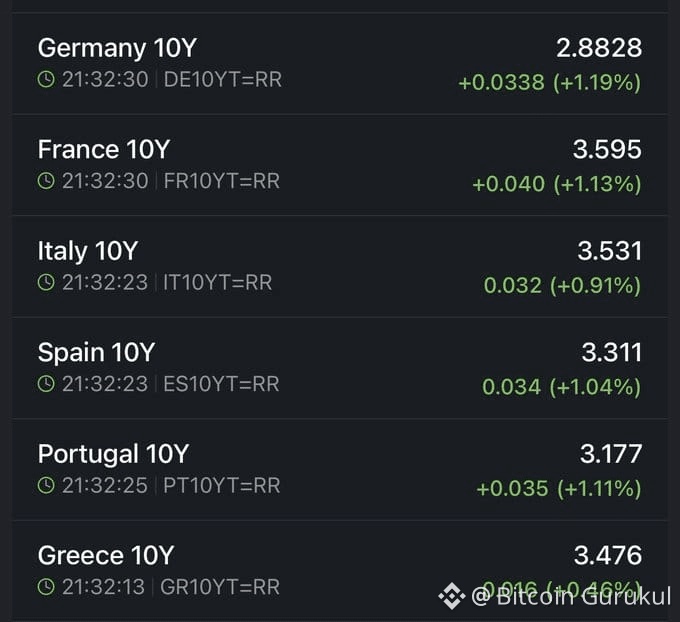Open the Germany 10Y bond row
The height and width of the screenshot is (622, 680).
(x=340, y=63)
